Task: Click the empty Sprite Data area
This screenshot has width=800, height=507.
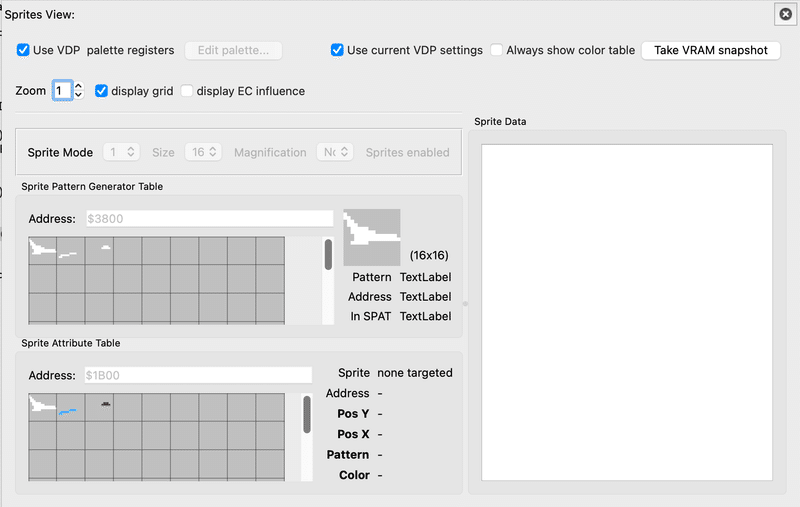Action: click(627, 312)
